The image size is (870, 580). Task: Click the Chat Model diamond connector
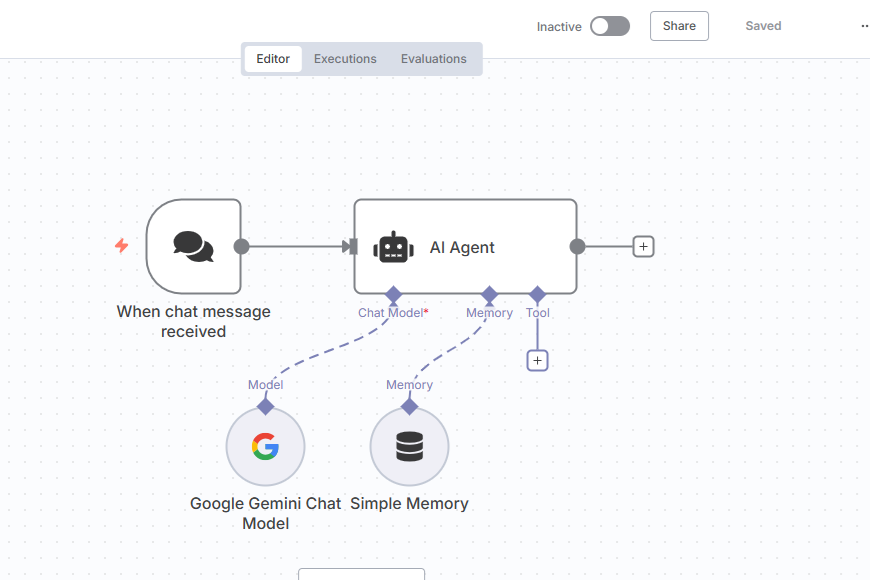pyautogui.click(x=393, y=294)
